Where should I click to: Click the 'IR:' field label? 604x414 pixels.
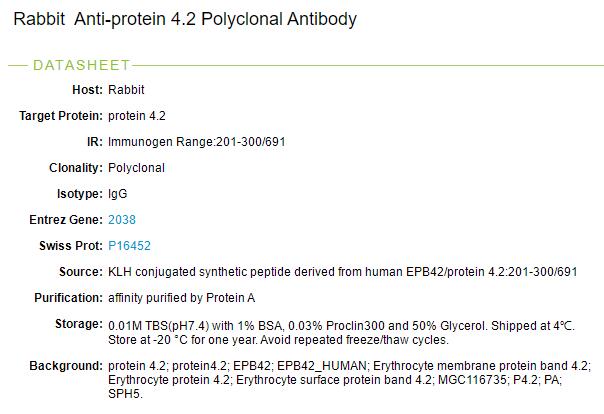tap(91, 142)
